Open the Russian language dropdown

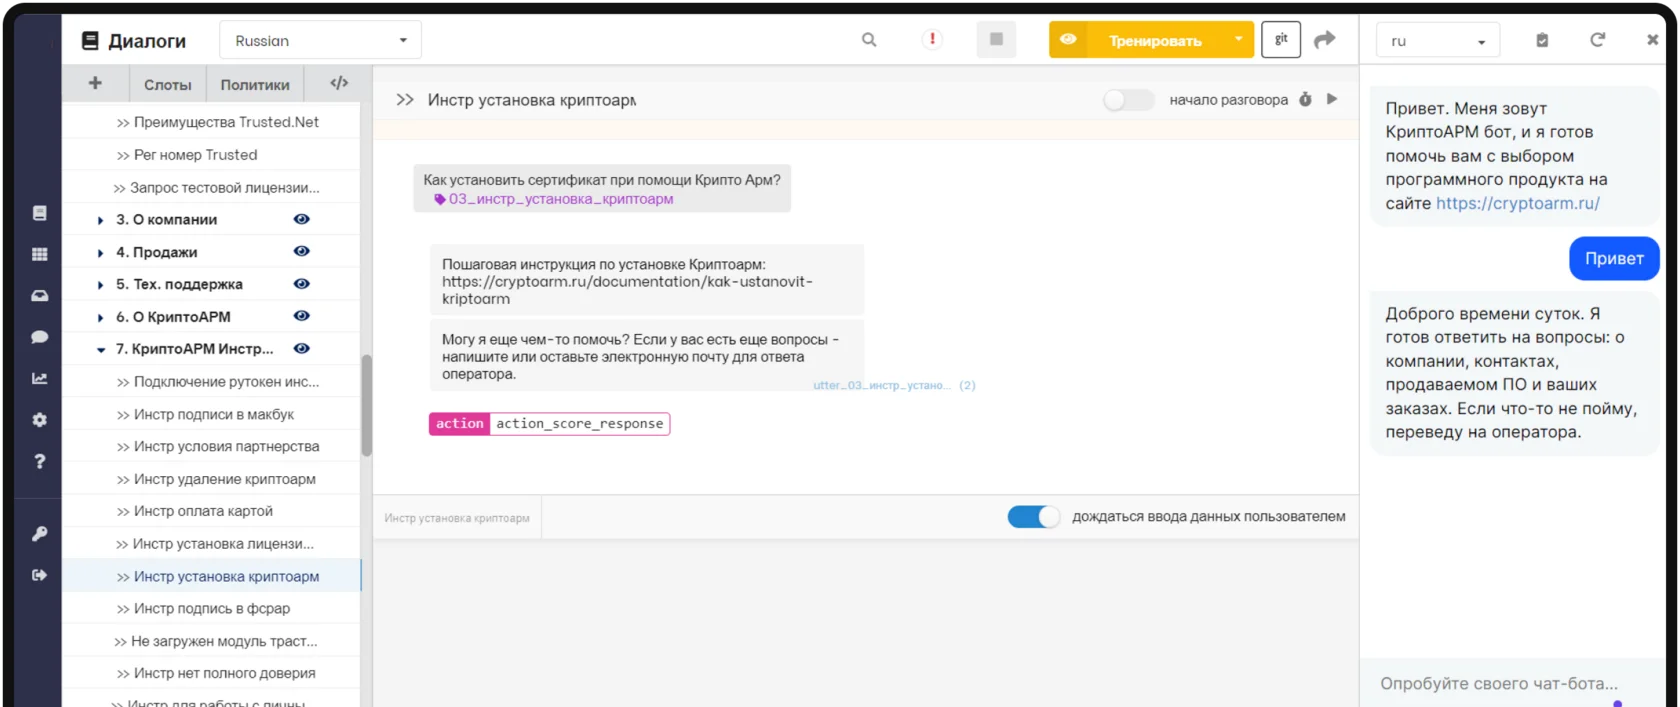[320, 41]
